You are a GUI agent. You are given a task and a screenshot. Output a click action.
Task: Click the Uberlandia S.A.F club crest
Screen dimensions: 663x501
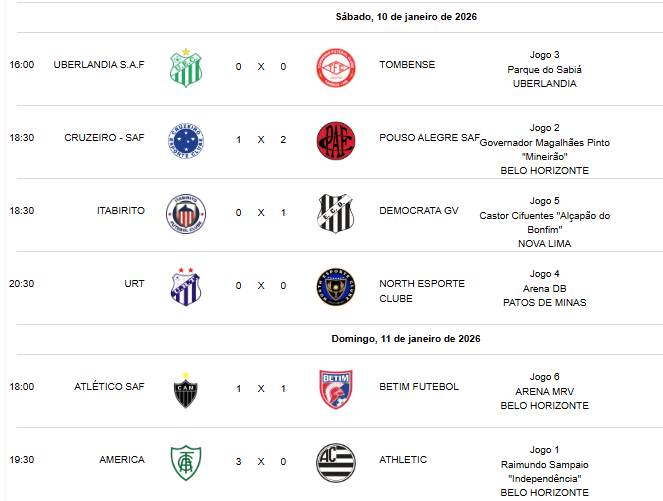click(185, 66)
